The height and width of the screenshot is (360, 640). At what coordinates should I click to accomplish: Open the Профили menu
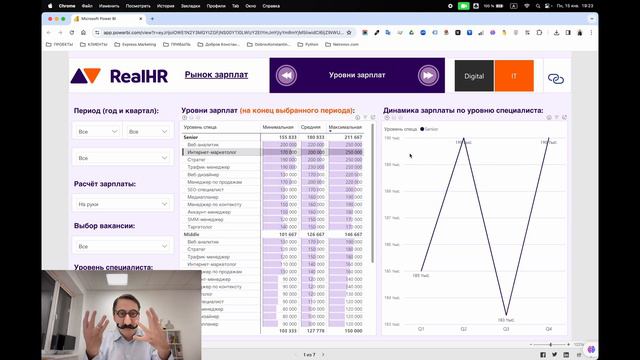coord(216,6)
